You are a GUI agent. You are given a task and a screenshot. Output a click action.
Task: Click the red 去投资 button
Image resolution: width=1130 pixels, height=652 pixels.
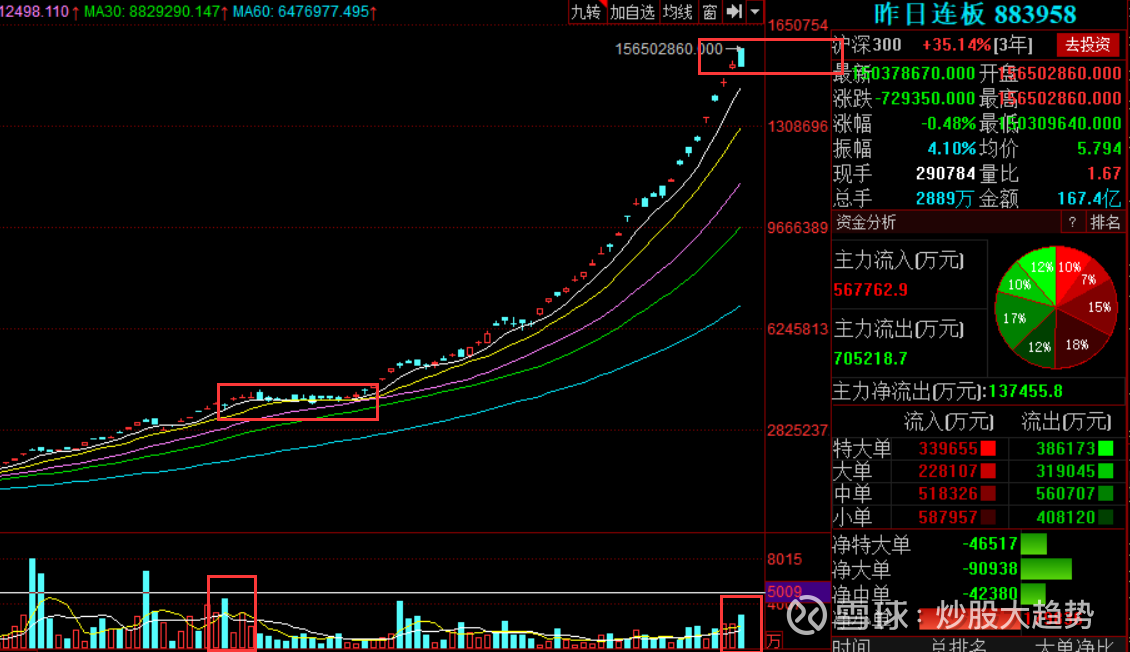(x=1088, y=45)
